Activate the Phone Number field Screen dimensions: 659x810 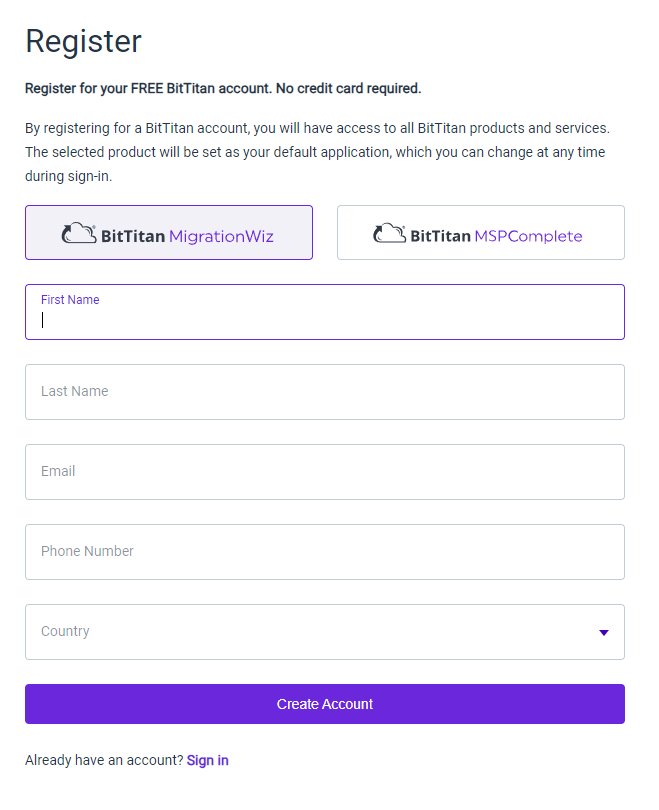pos(324,552)
